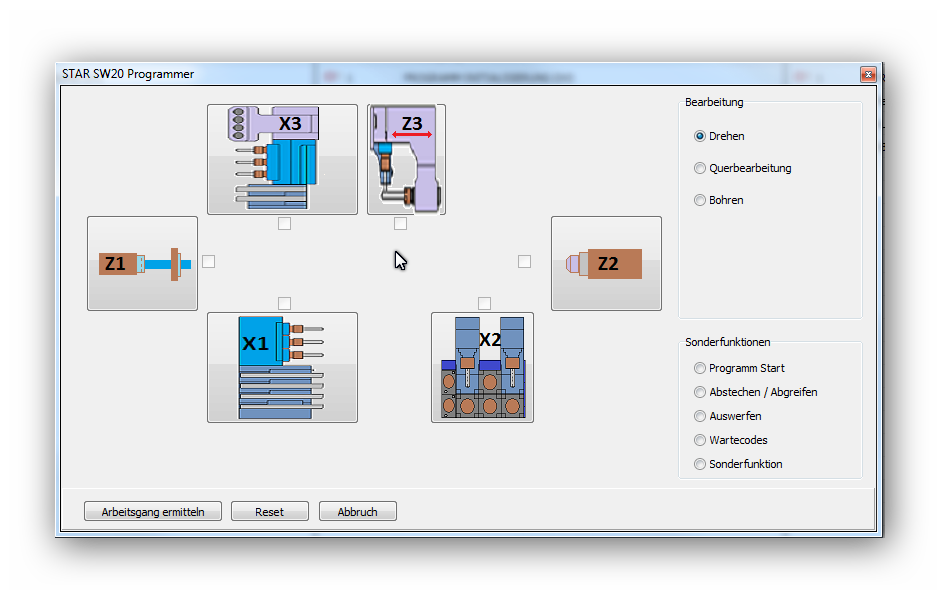Select the Z1 main spindle image
The image size is (940, 600).
[x=142, y=263]
